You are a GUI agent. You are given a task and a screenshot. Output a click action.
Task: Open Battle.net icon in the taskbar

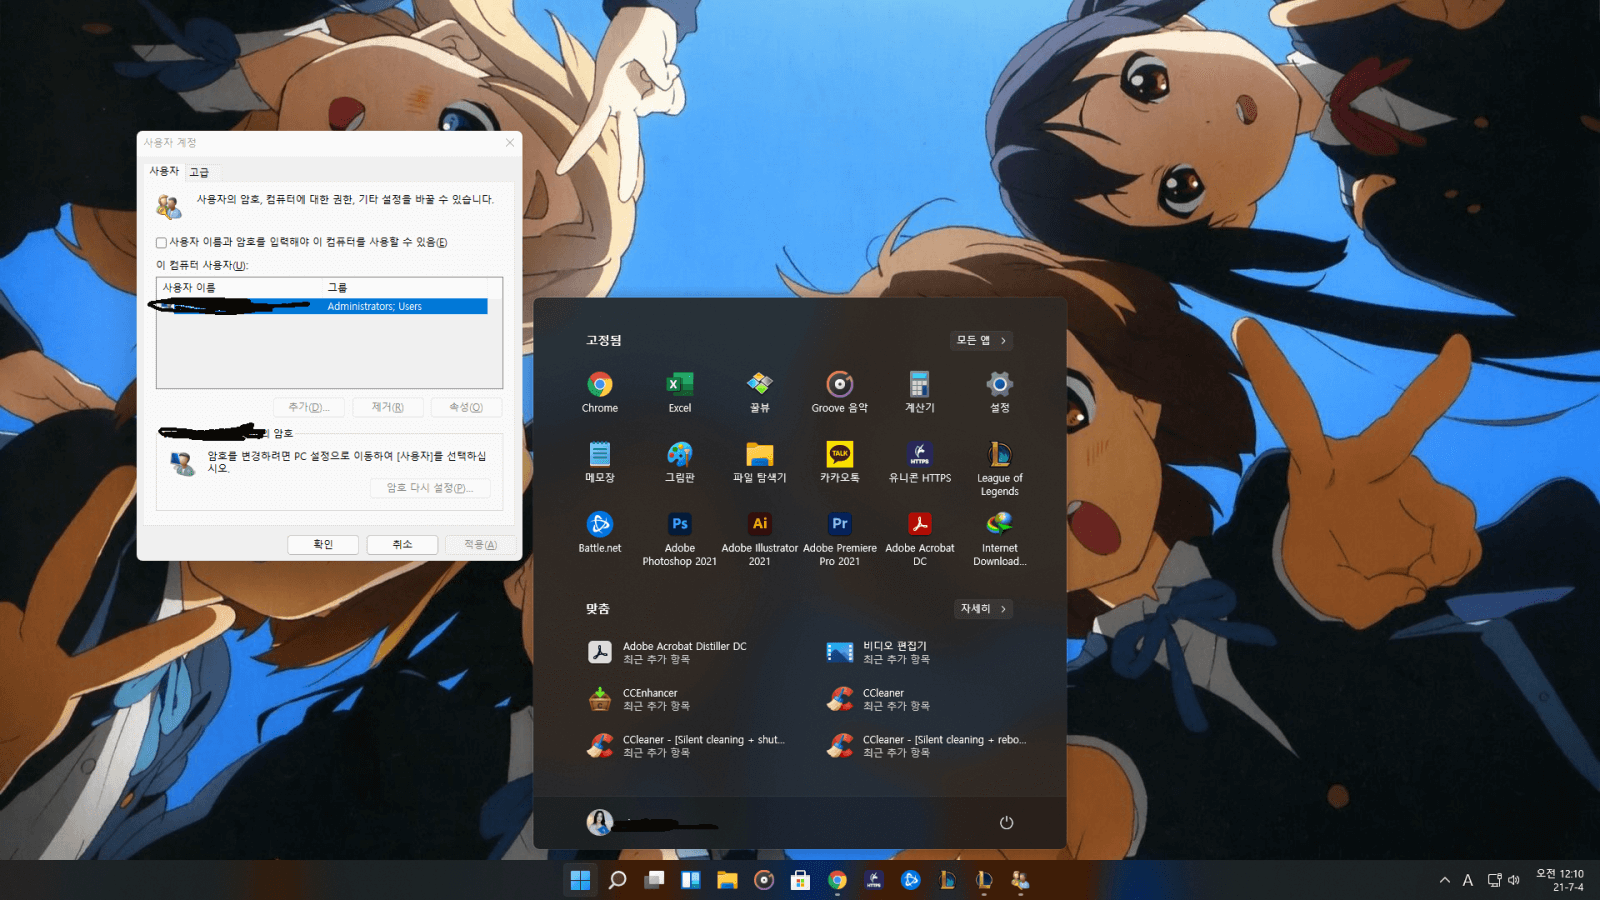click(x=910, y=880)
